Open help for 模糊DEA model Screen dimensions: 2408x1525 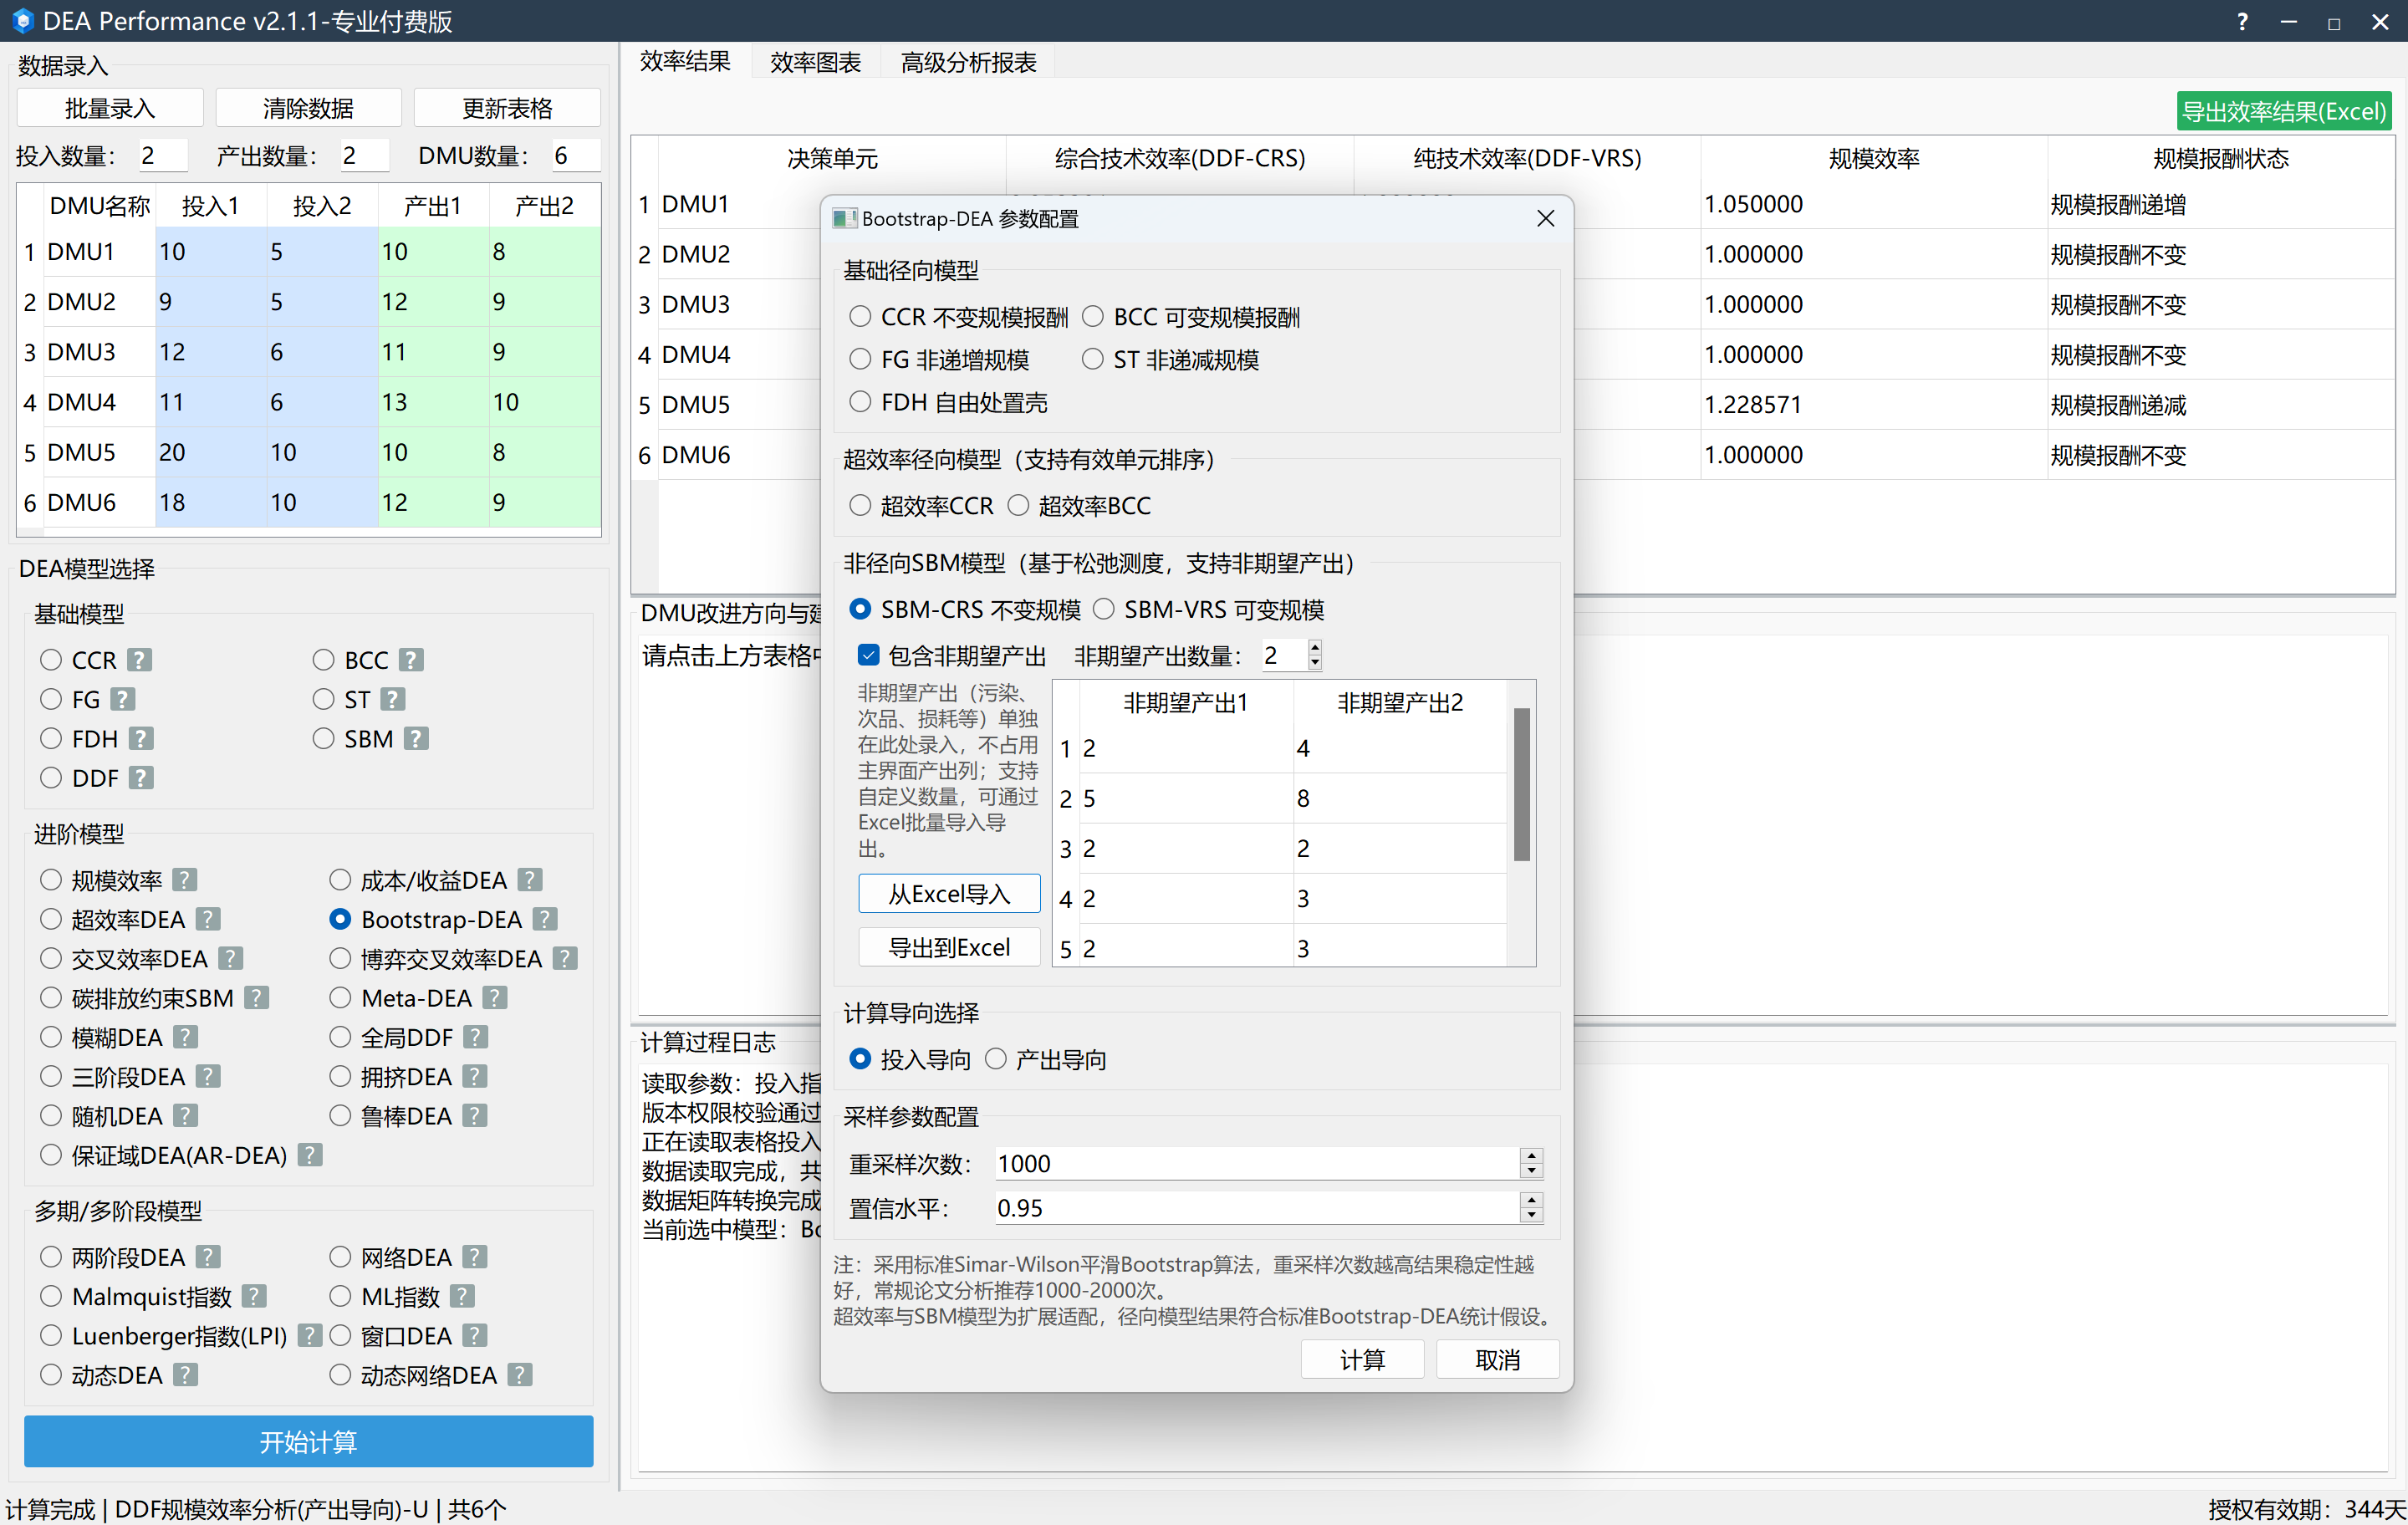tap(185, 1036)
